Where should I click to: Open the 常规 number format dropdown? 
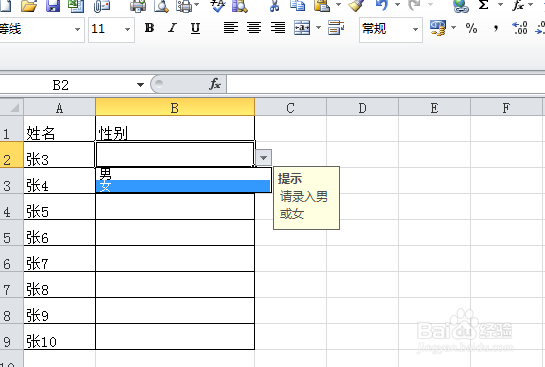[x=415, y=29]
